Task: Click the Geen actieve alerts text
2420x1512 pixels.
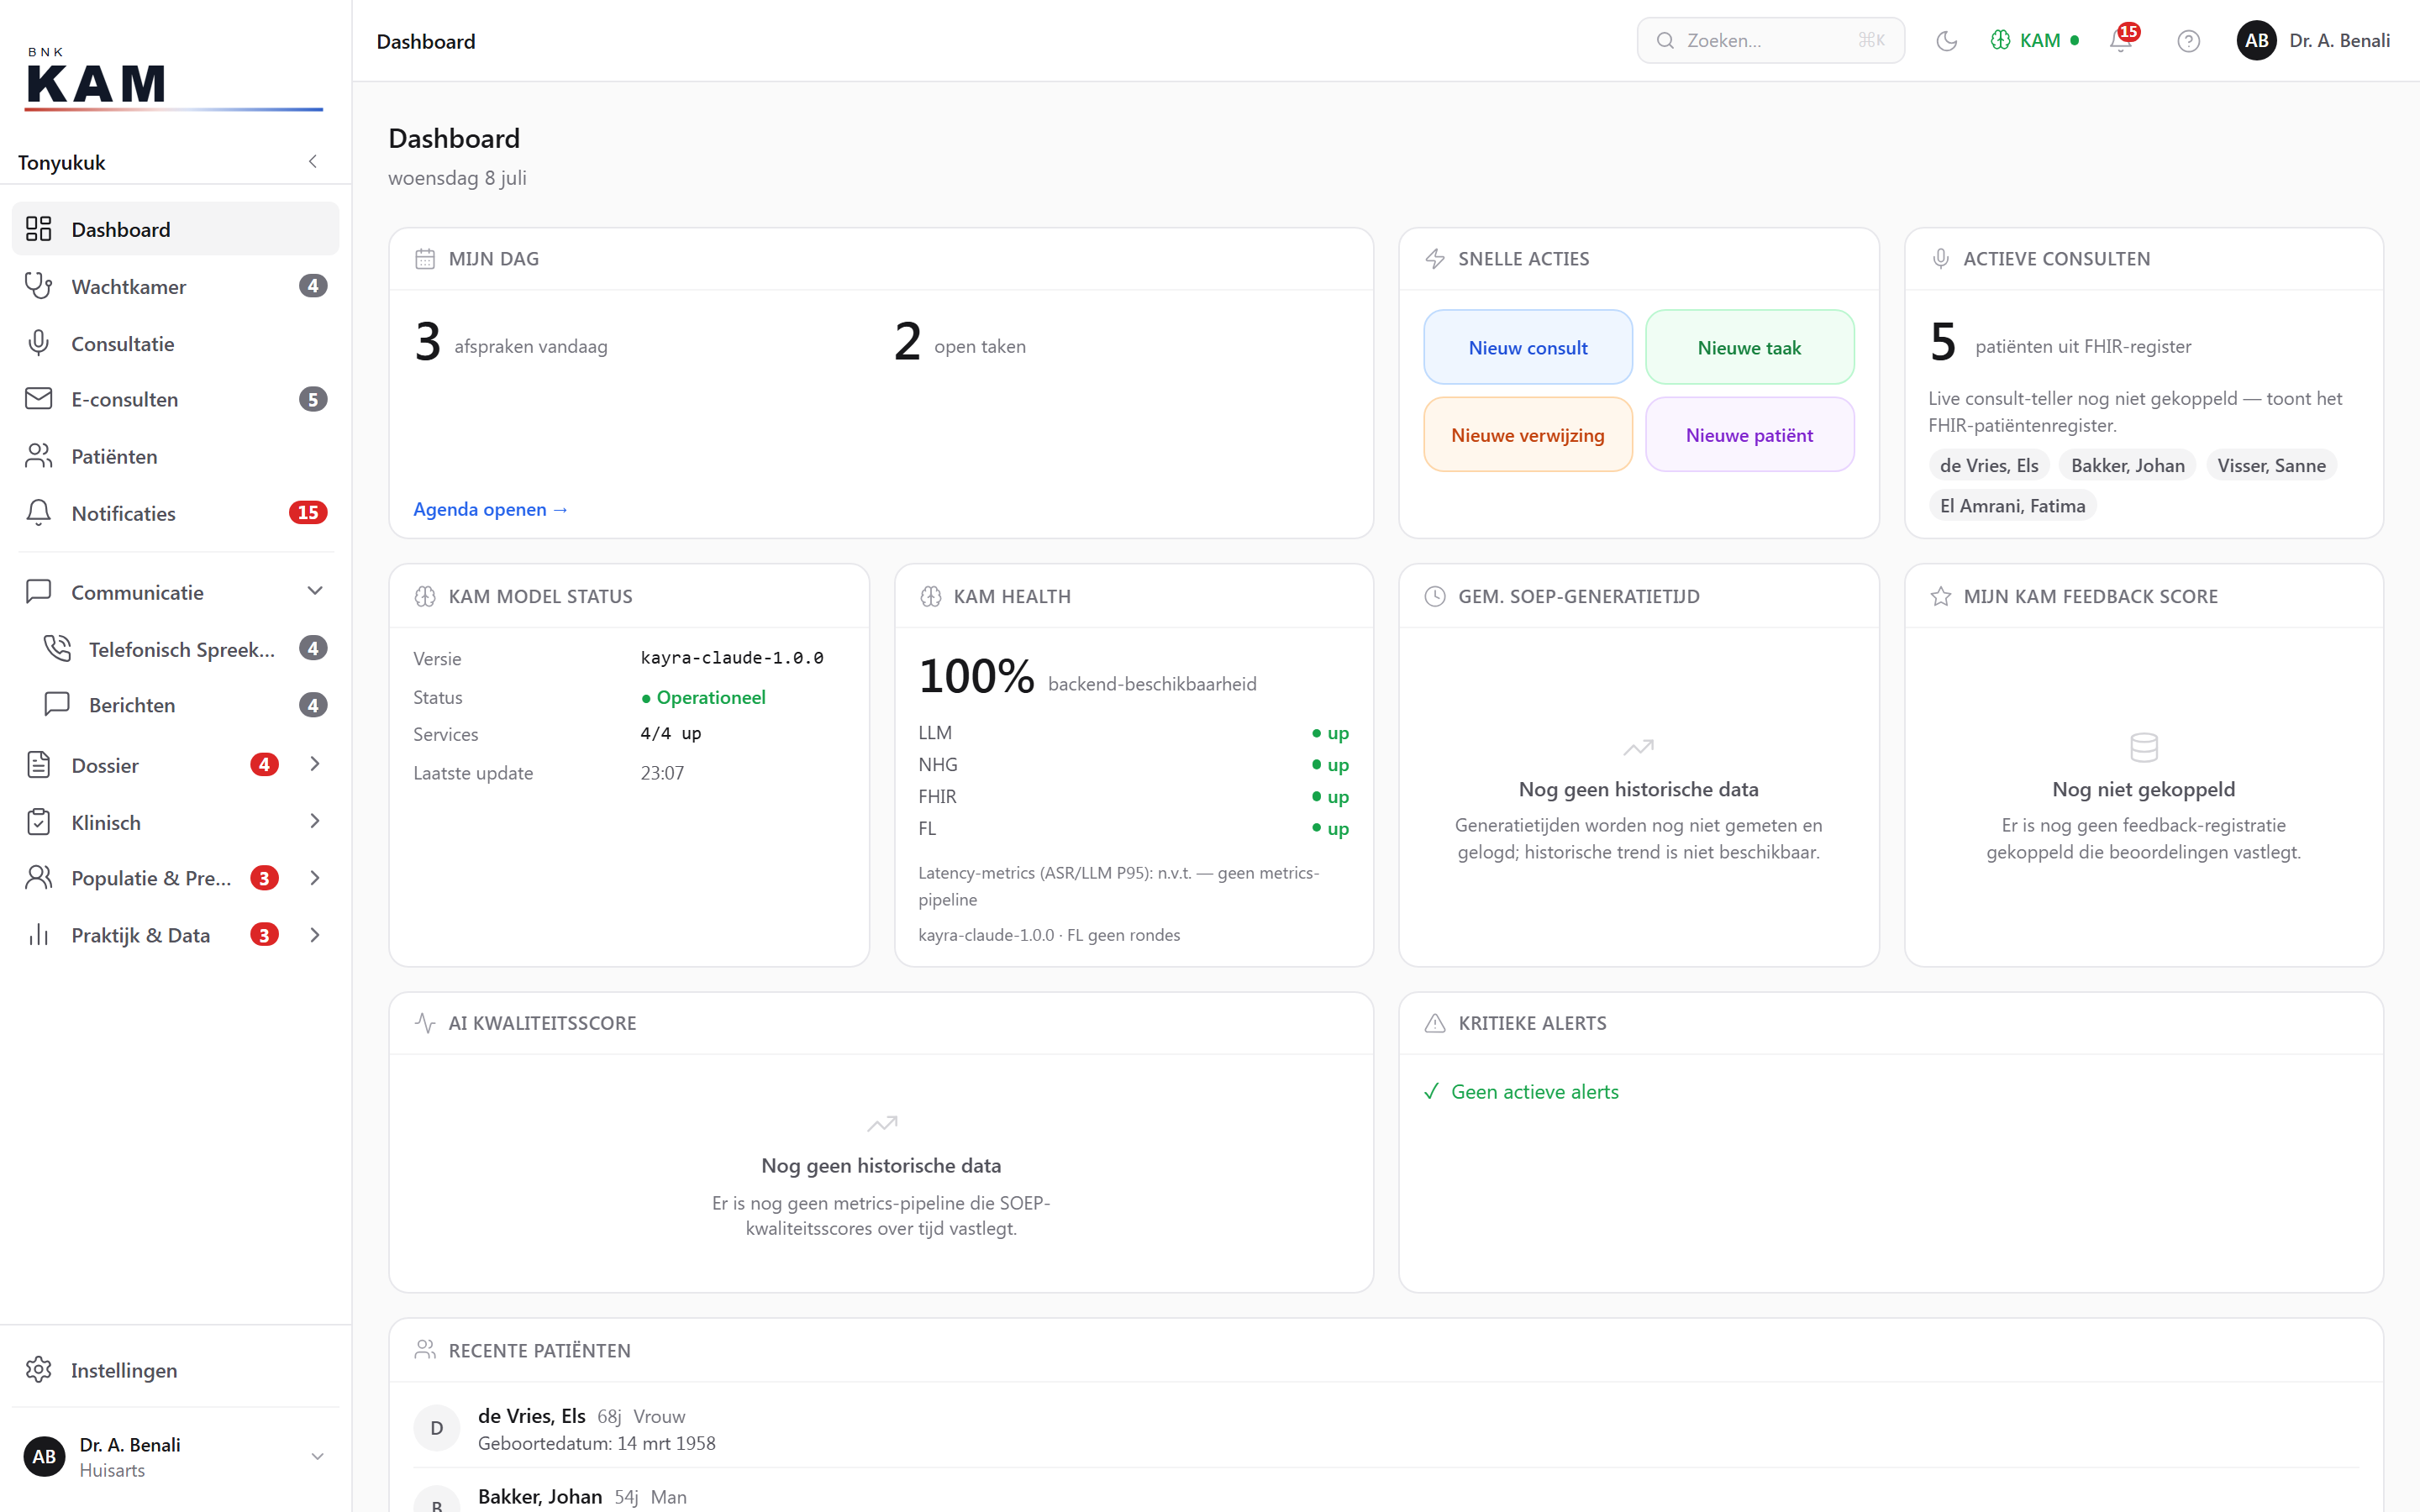Action: pos(1534,1092)
